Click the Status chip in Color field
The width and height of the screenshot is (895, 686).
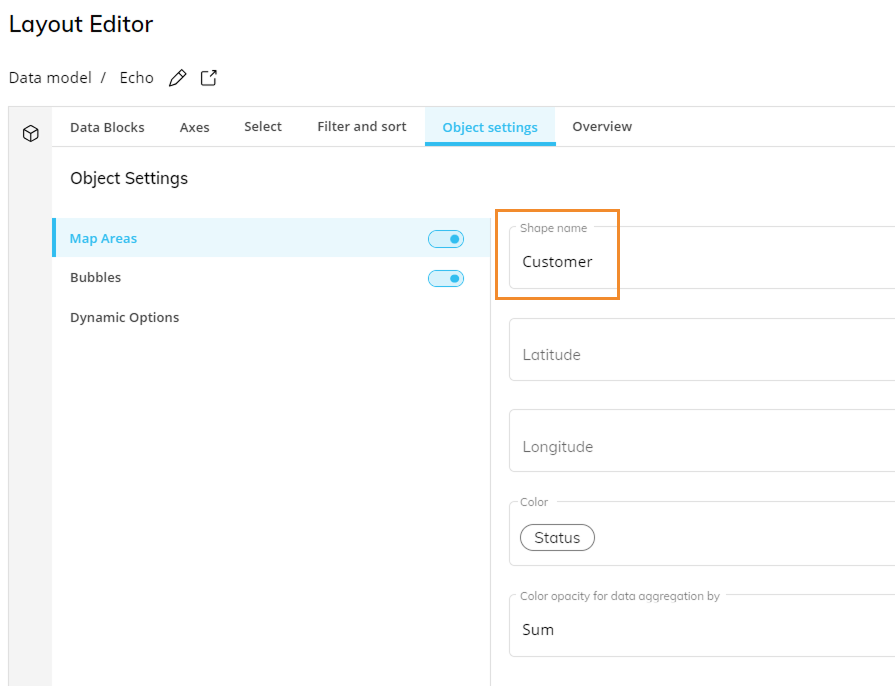(557, 538)
